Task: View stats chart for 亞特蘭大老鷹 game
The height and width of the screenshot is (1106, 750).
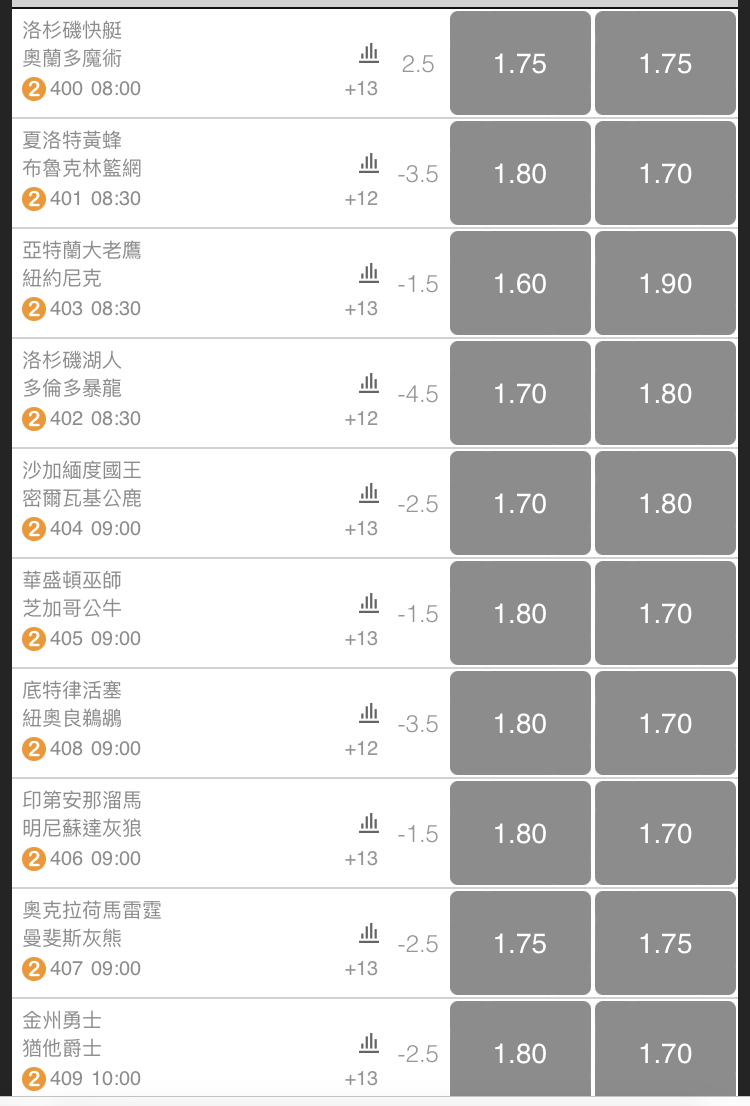Action: 368,273
